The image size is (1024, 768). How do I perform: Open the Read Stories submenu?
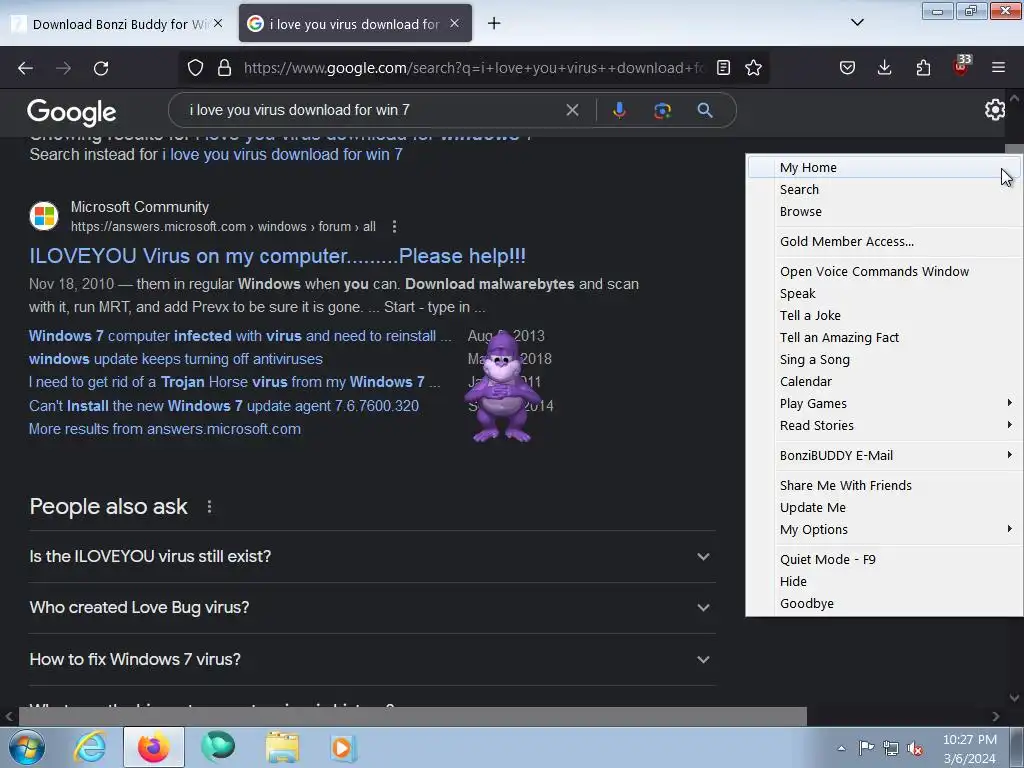pos(884,426)
